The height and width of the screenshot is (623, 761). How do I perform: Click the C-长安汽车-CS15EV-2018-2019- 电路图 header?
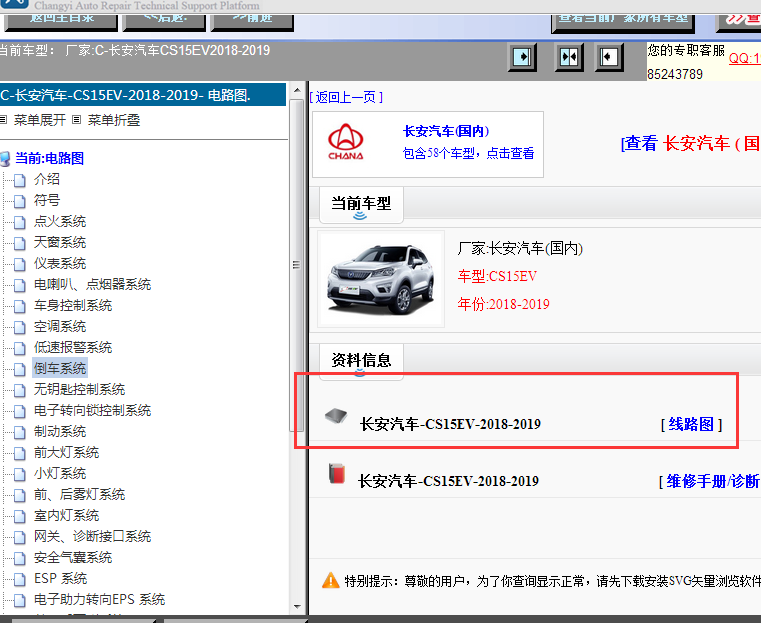click(x=143, y=95)
